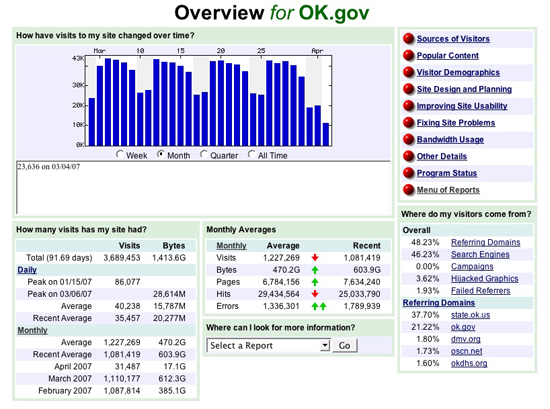550x409 pixels.
Task: Open Fixing Site Problems link
Action: coord(456,123)
